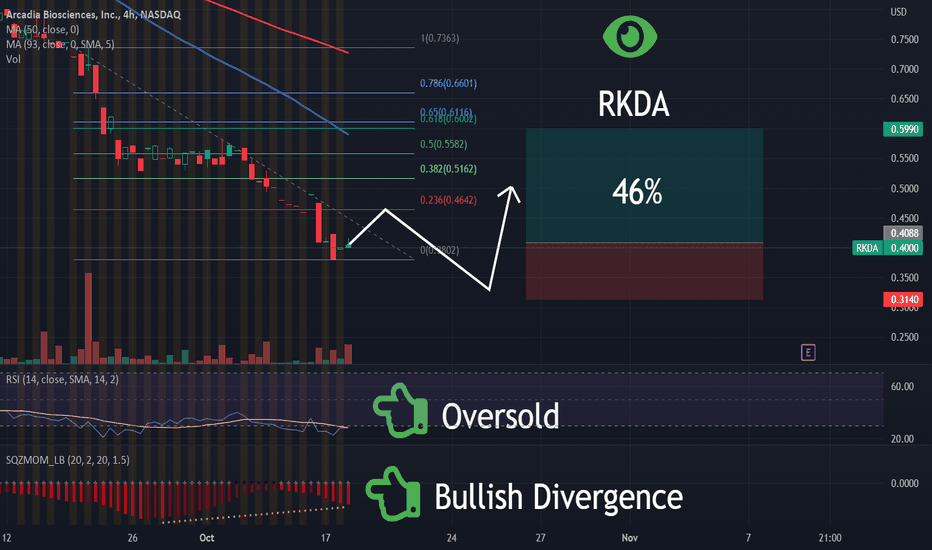Image resolution: width=932 pixels, height=550 pixels.
Task: Click the 0.382(0.5162) Fibonacci level label
Action: (448, 169)
